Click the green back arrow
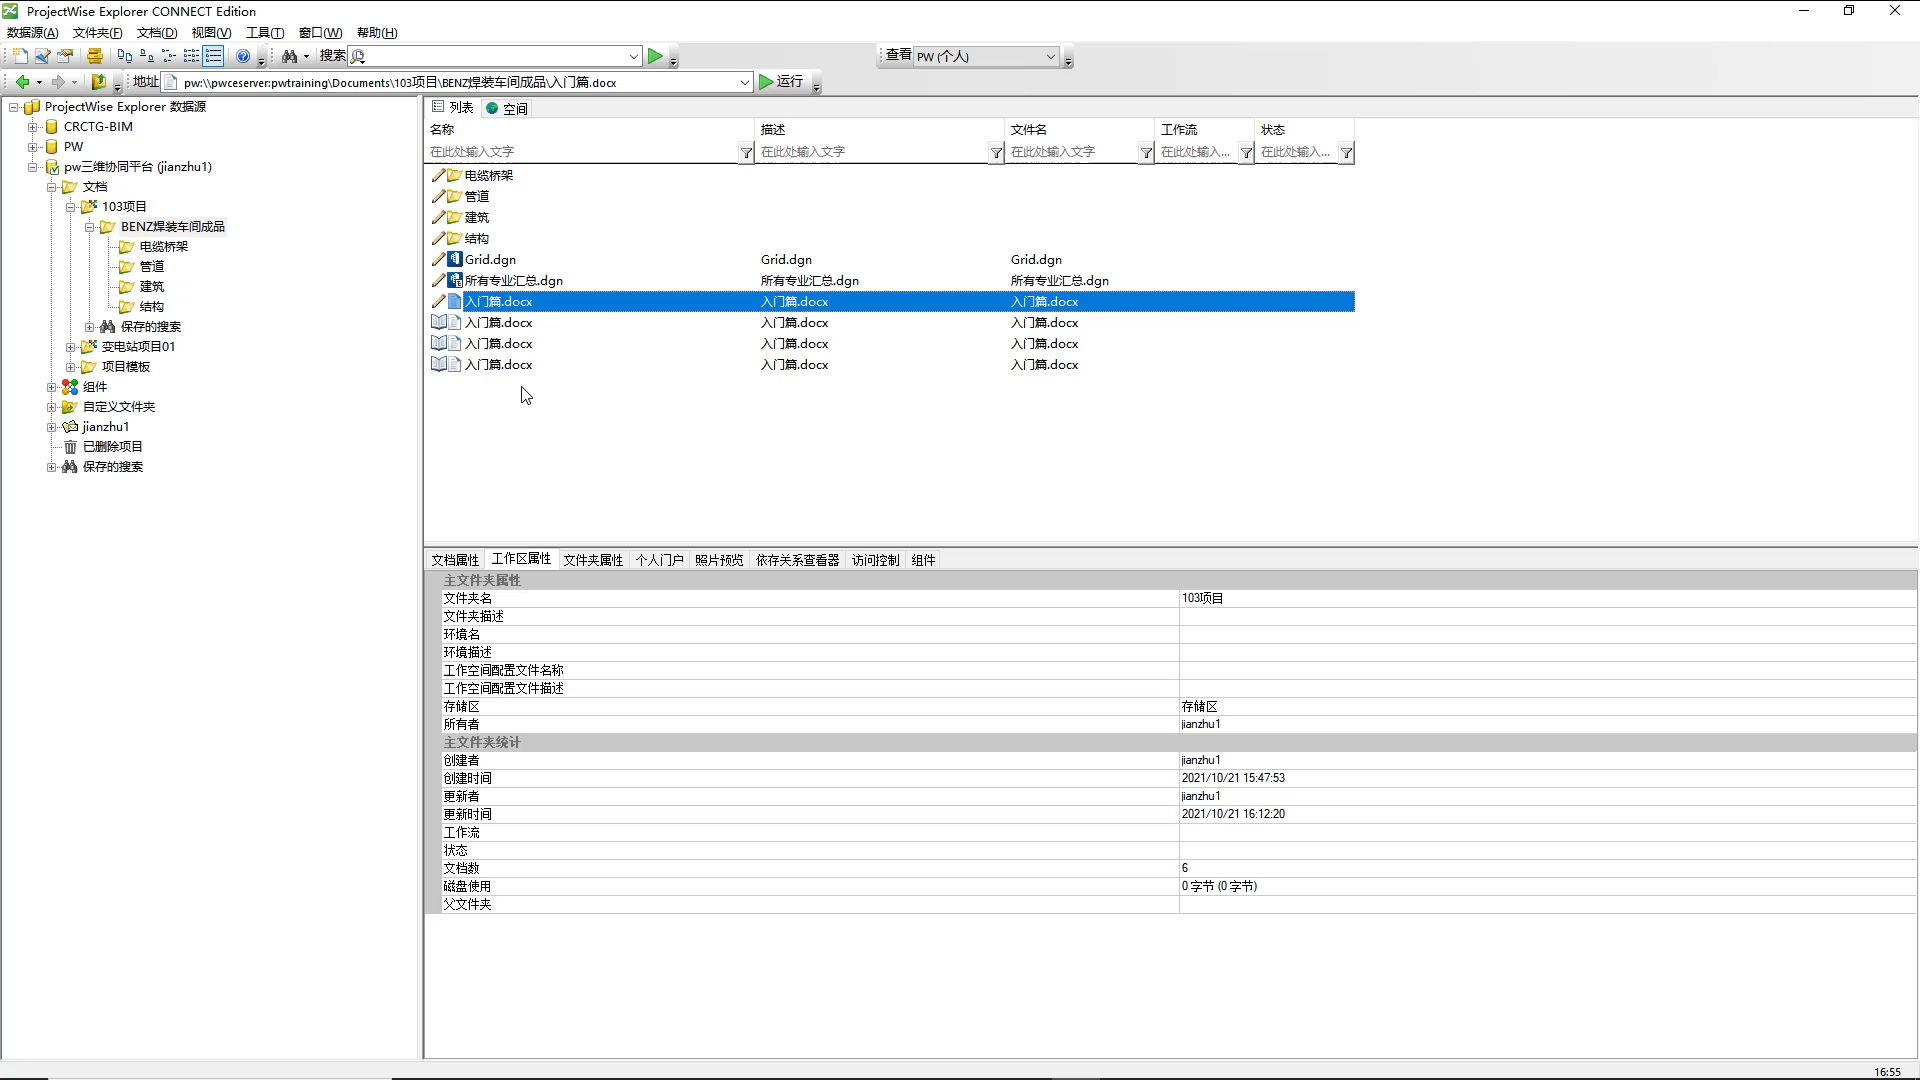The image size is (1920, 1080). click(x=22, y=82)
